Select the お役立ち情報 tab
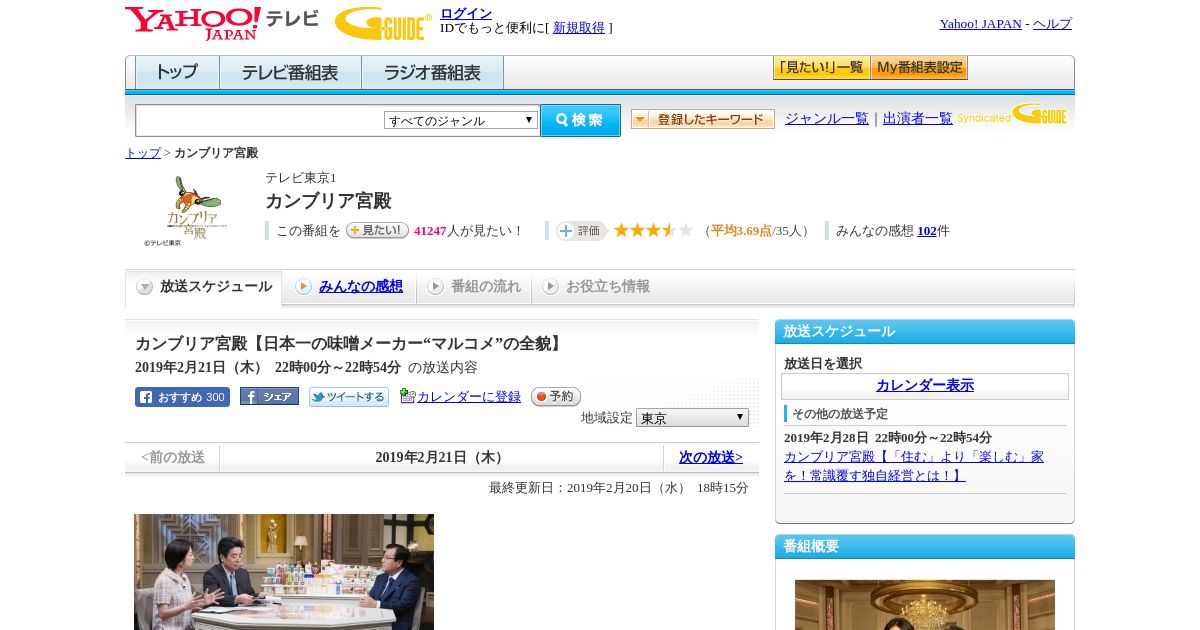The height and width of the screenshot is (630, 1200). point(596,287)
